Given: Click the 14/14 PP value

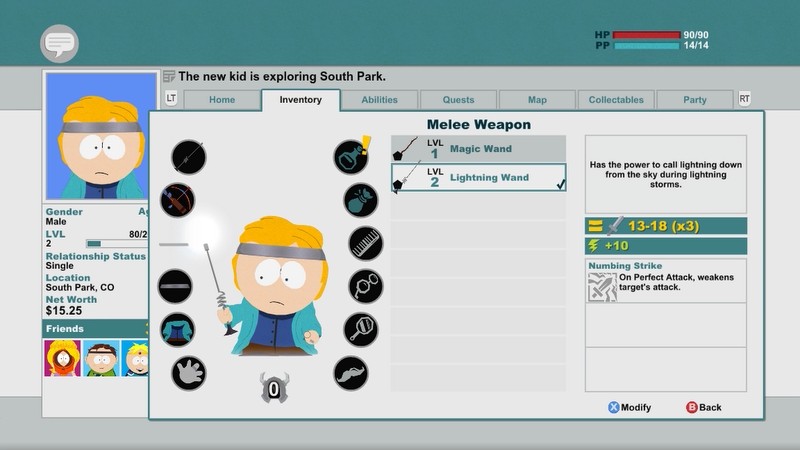Looking at the screenshot, I should tap(696, 45).
